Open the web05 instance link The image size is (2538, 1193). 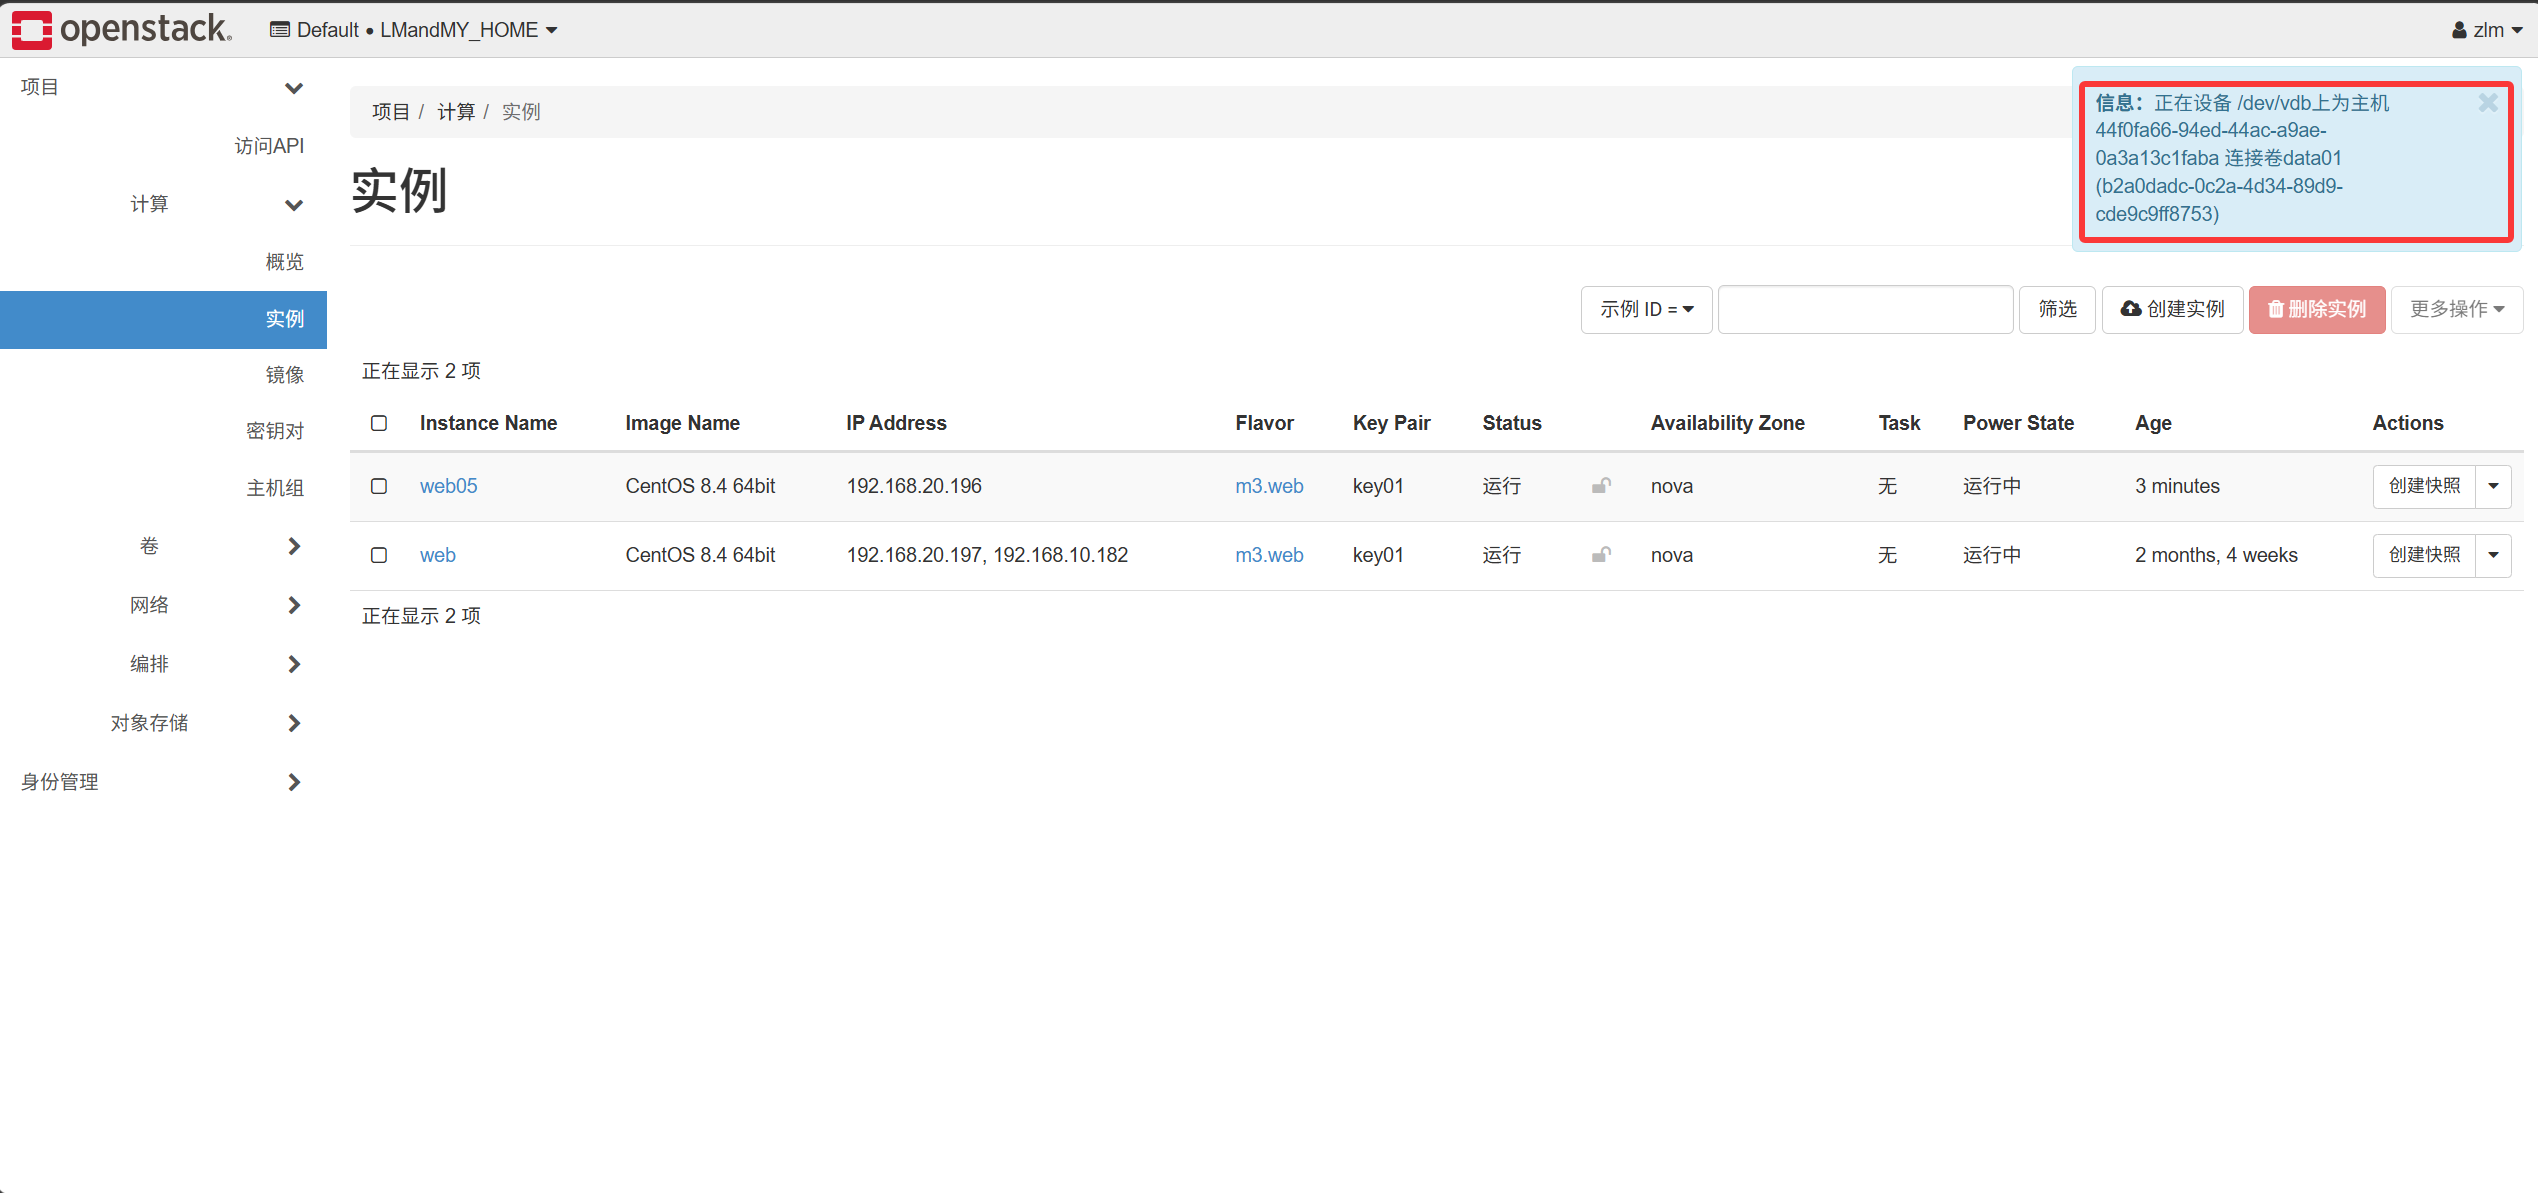pos(448,486)
